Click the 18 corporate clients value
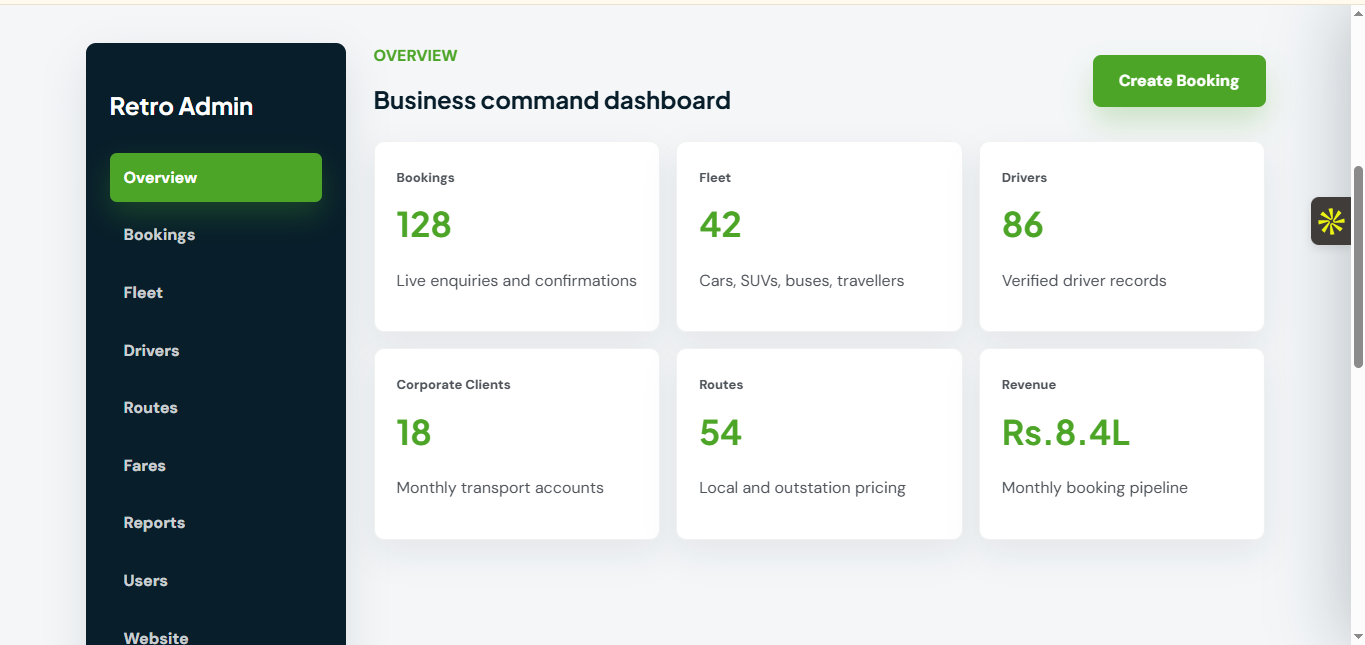Screen dimensions: 1365x645 (414, 432)
